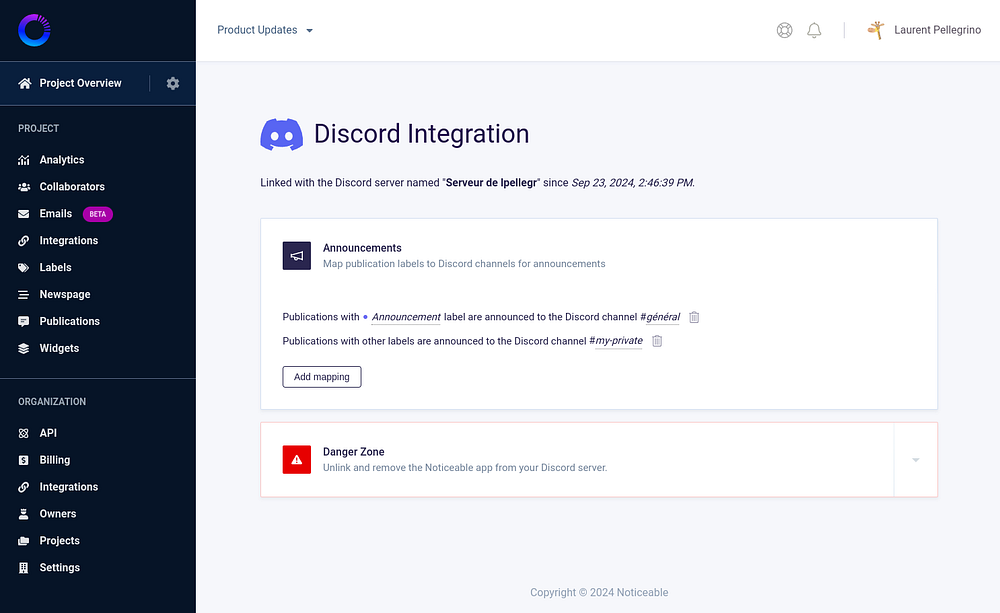This screenshot has height=613, width=1000.
Task: Open Billing page
Action: pos(55,460)
